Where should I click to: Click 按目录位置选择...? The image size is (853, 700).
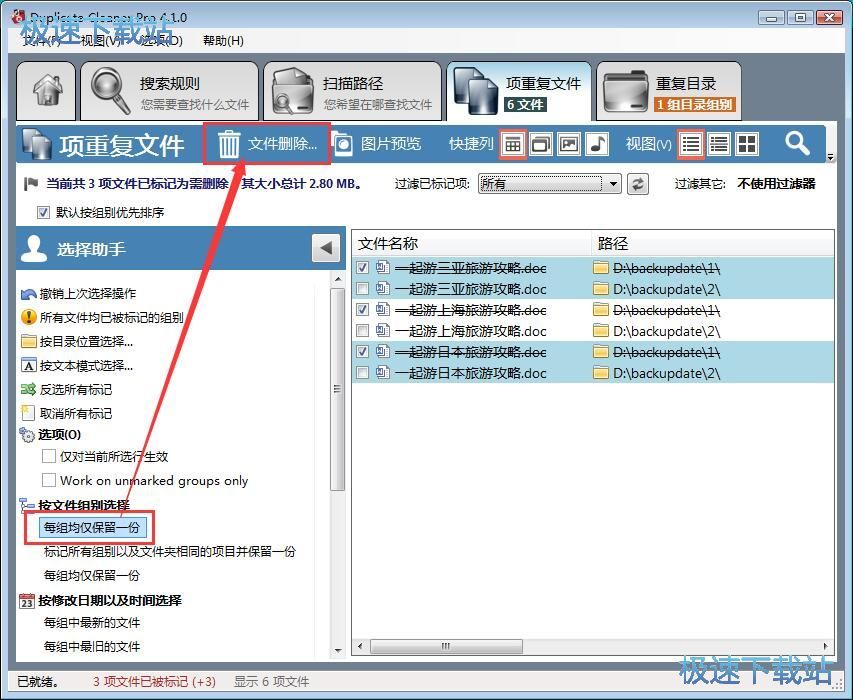pyautogui.click(x=86, y=342)
